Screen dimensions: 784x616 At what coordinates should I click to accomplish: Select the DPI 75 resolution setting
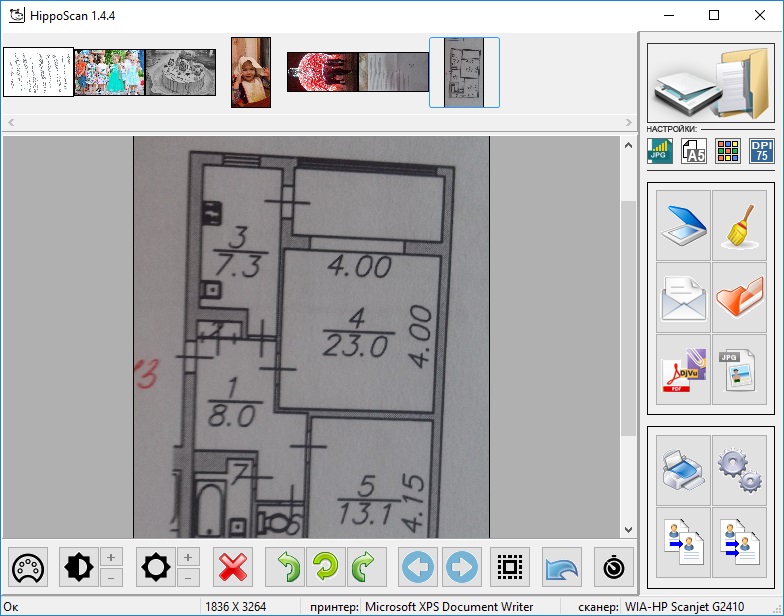(x=762, y=151)
